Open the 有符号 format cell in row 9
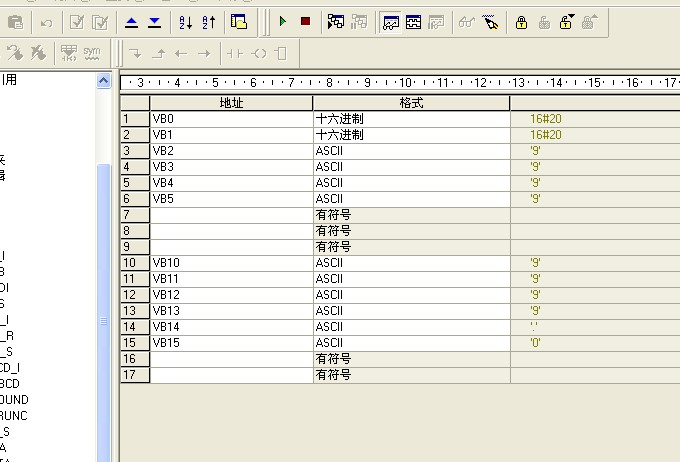680x462 pixels. (412, 247)
